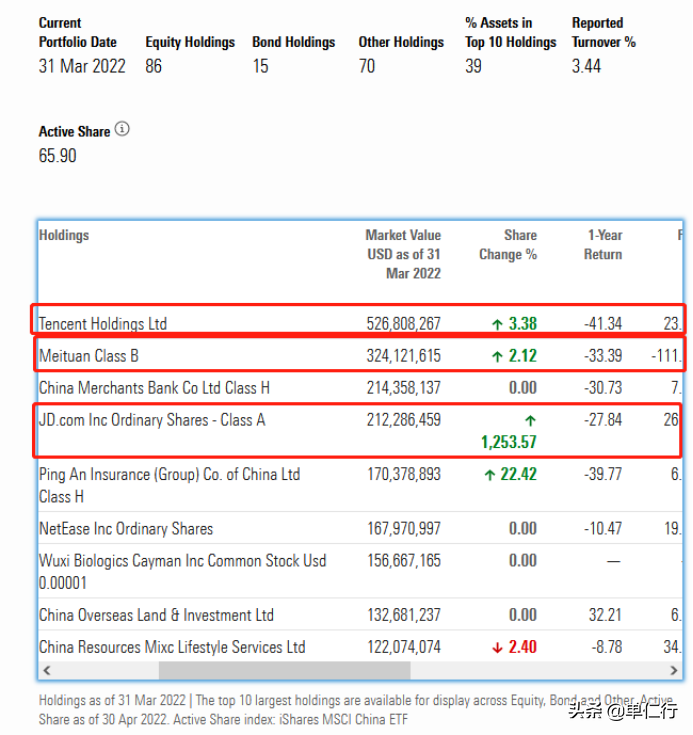The width and height of the screenshot is (693, 735).
Task: Click JD.com market value 212,286,459
Action: click(404, 420)
